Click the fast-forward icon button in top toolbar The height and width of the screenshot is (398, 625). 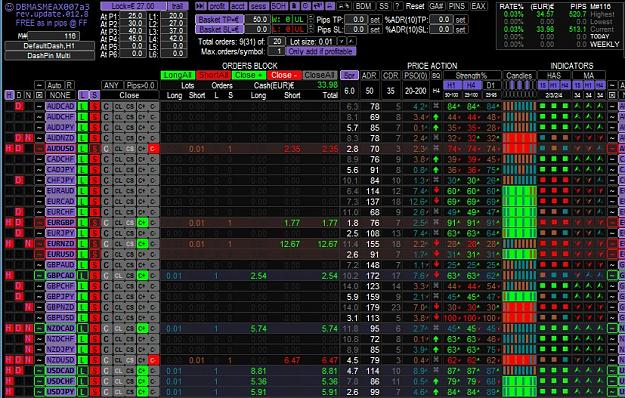201,6
